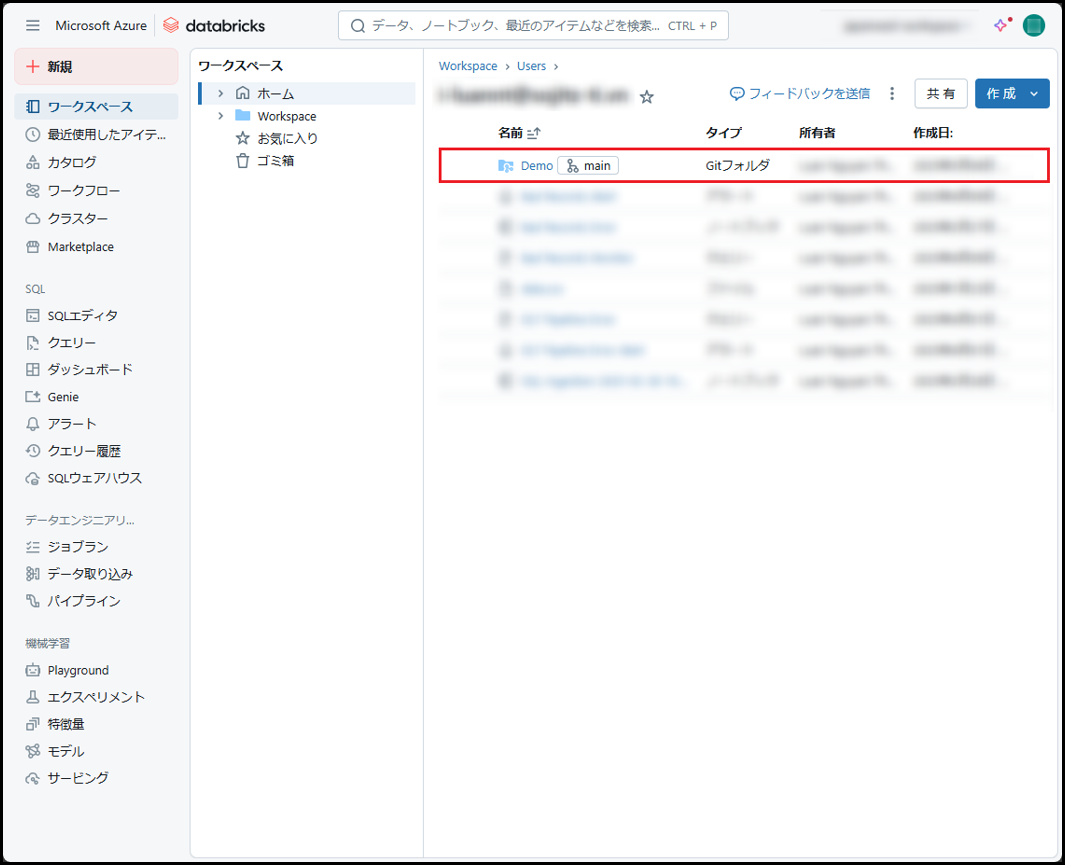Open クエリー from sidebar
The height and width of the screenshot is (865, 1065).
[x=96, y=343]
